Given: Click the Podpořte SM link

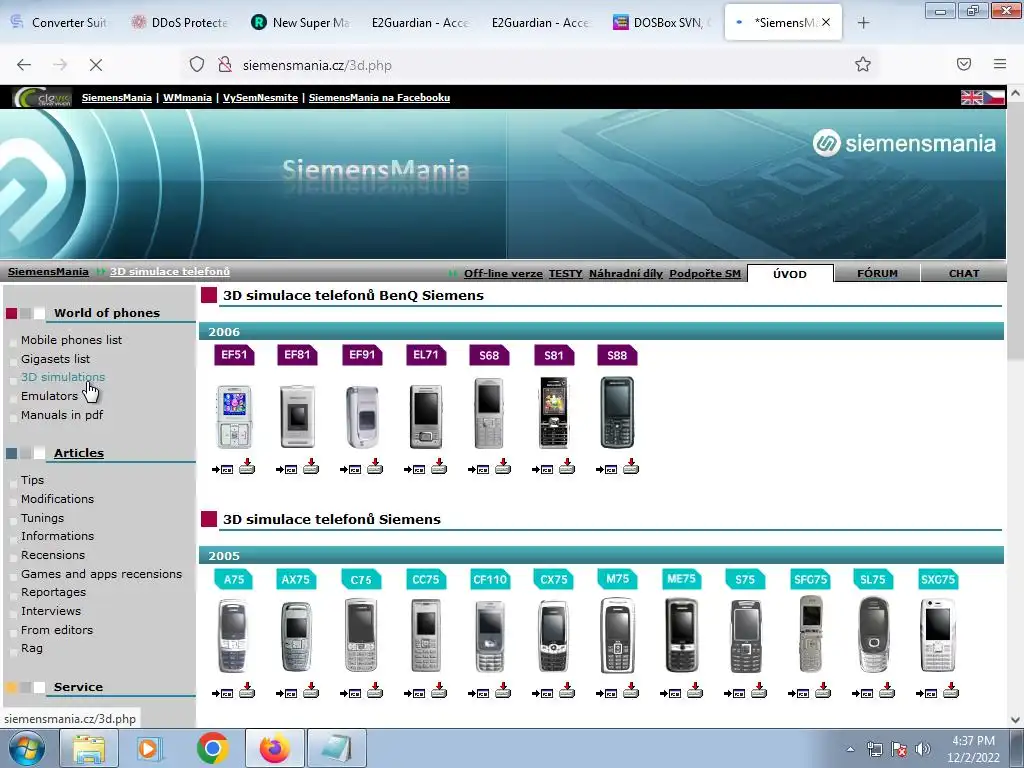Looking at the screenshot, I should pos(705,274).
